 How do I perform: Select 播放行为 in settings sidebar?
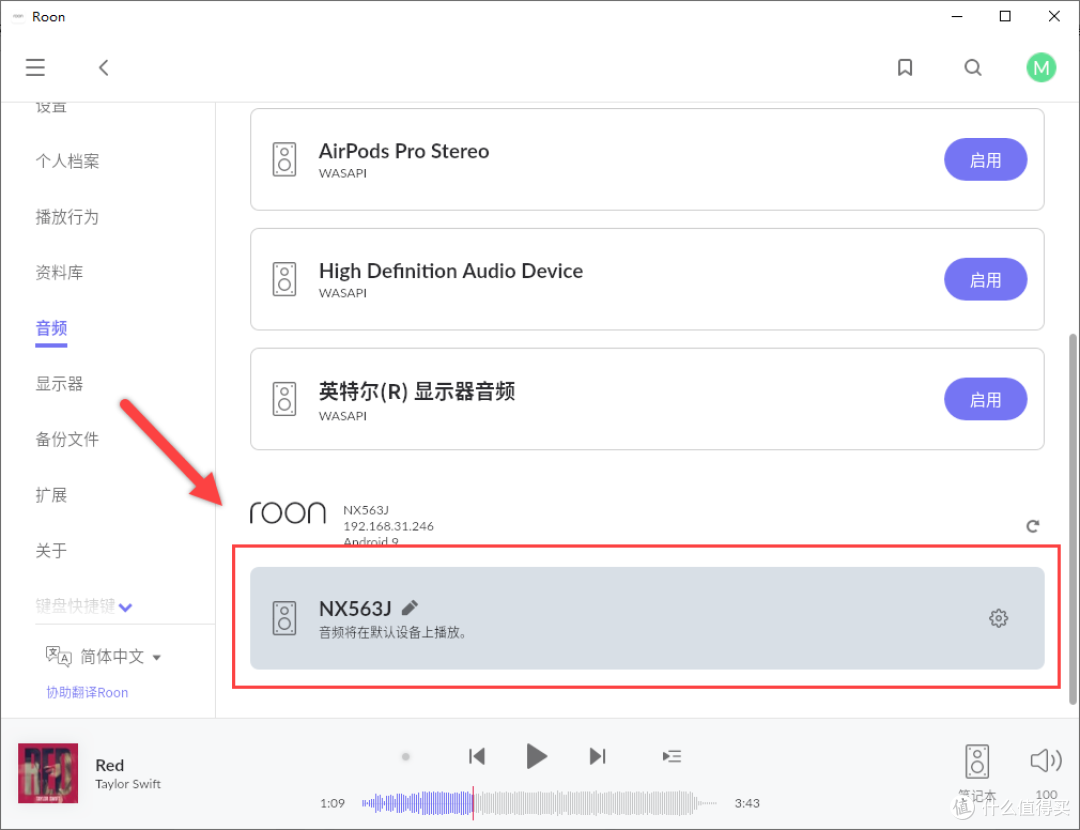[67, 217]
